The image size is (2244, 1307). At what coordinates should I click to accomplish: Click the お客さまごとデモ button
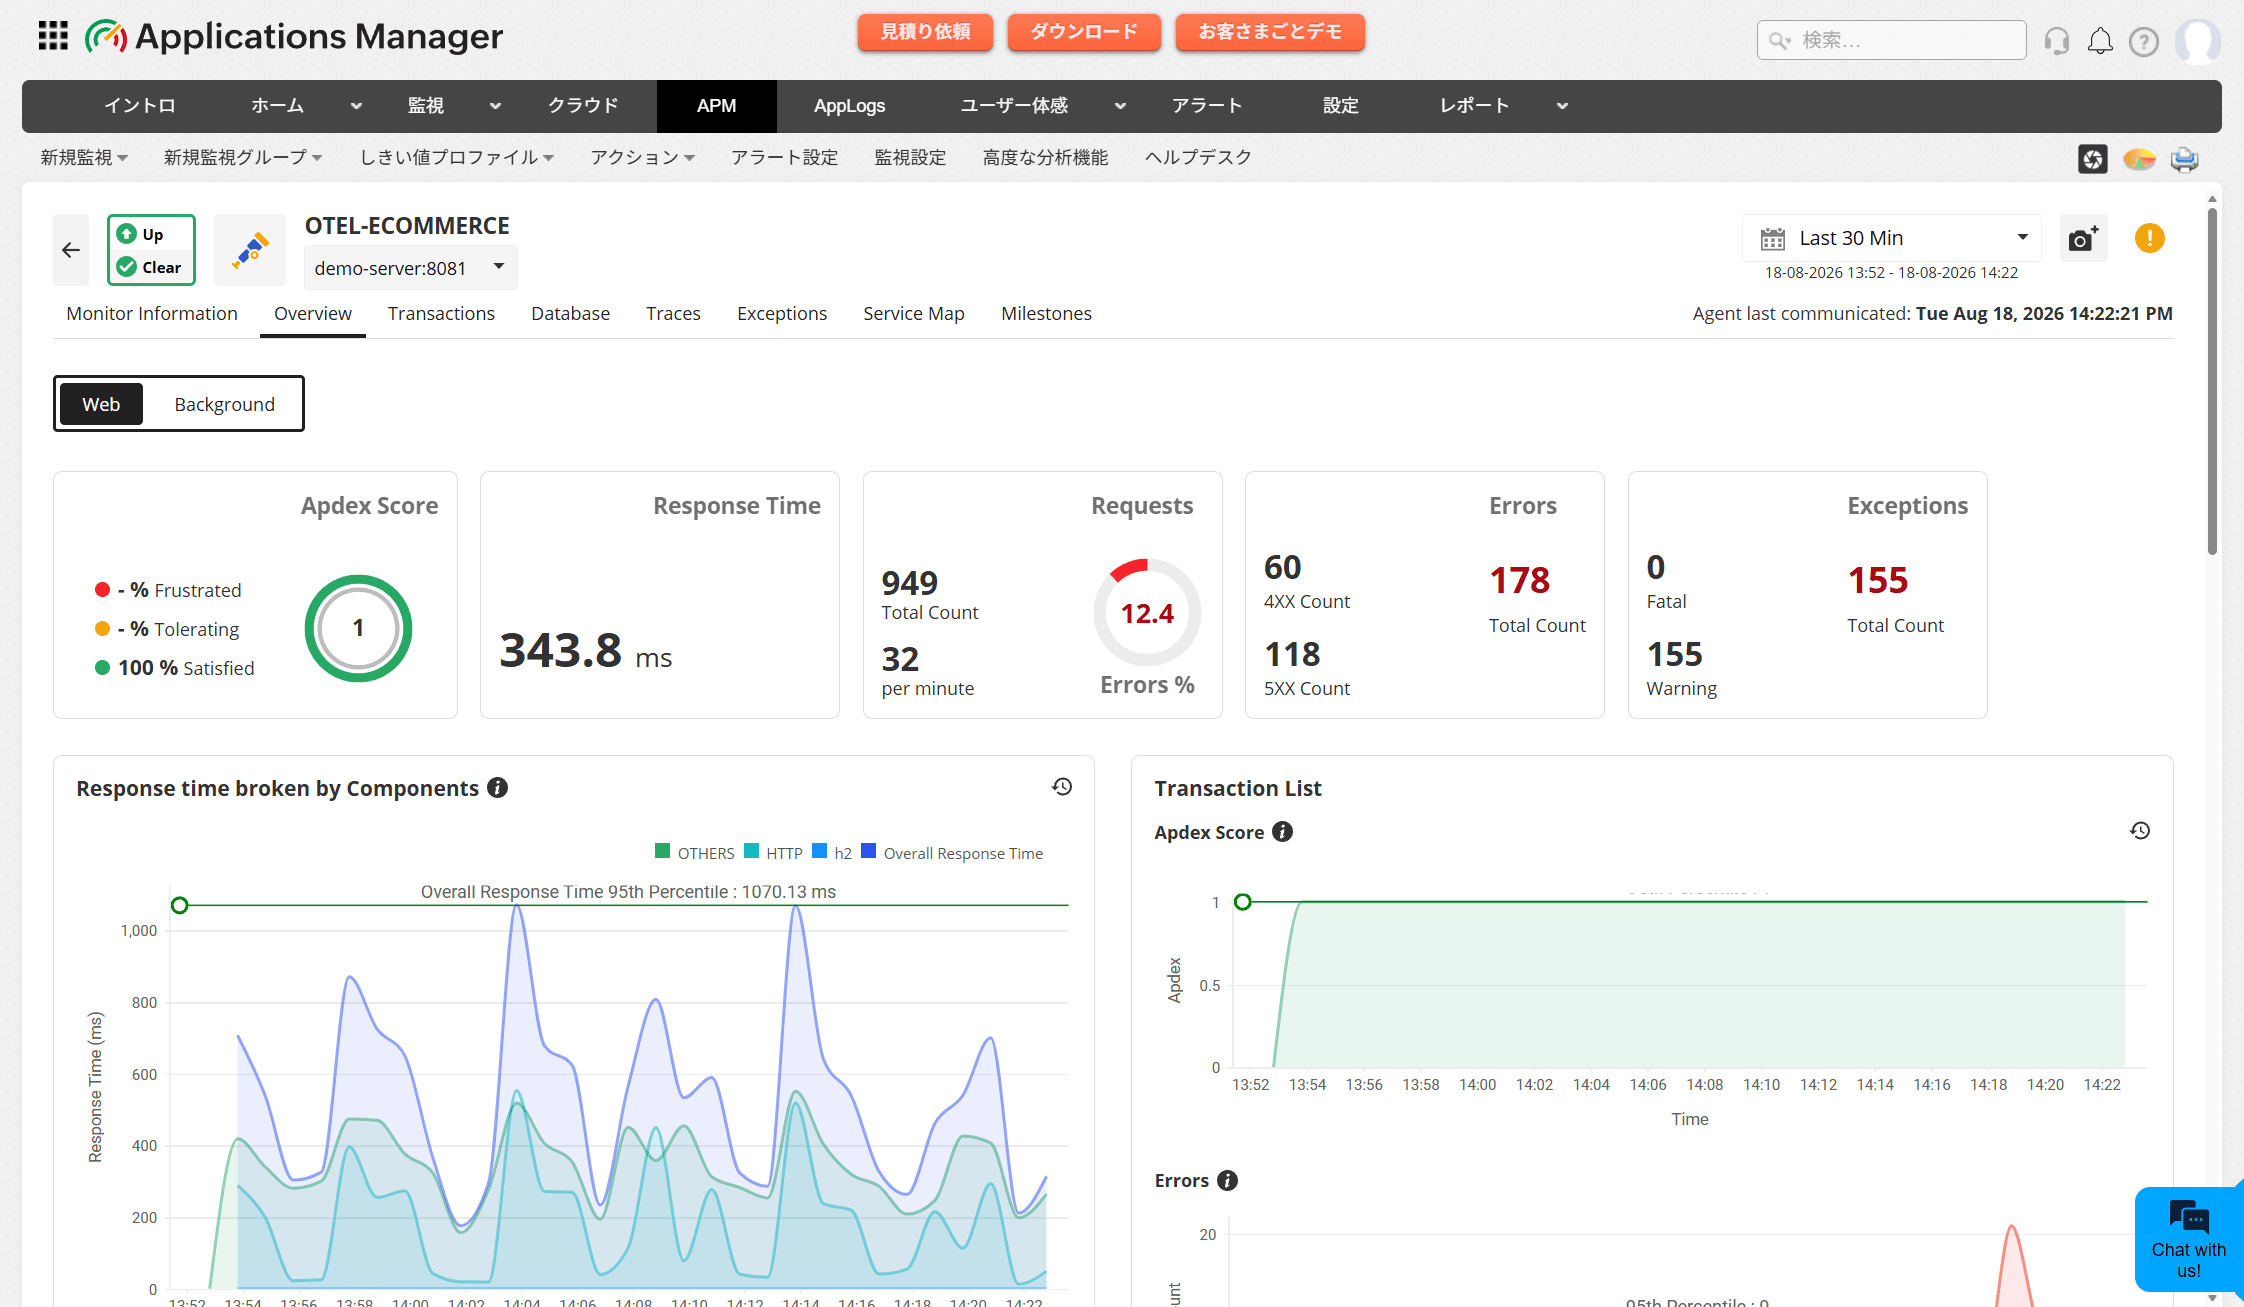(x=1270, y=32)
